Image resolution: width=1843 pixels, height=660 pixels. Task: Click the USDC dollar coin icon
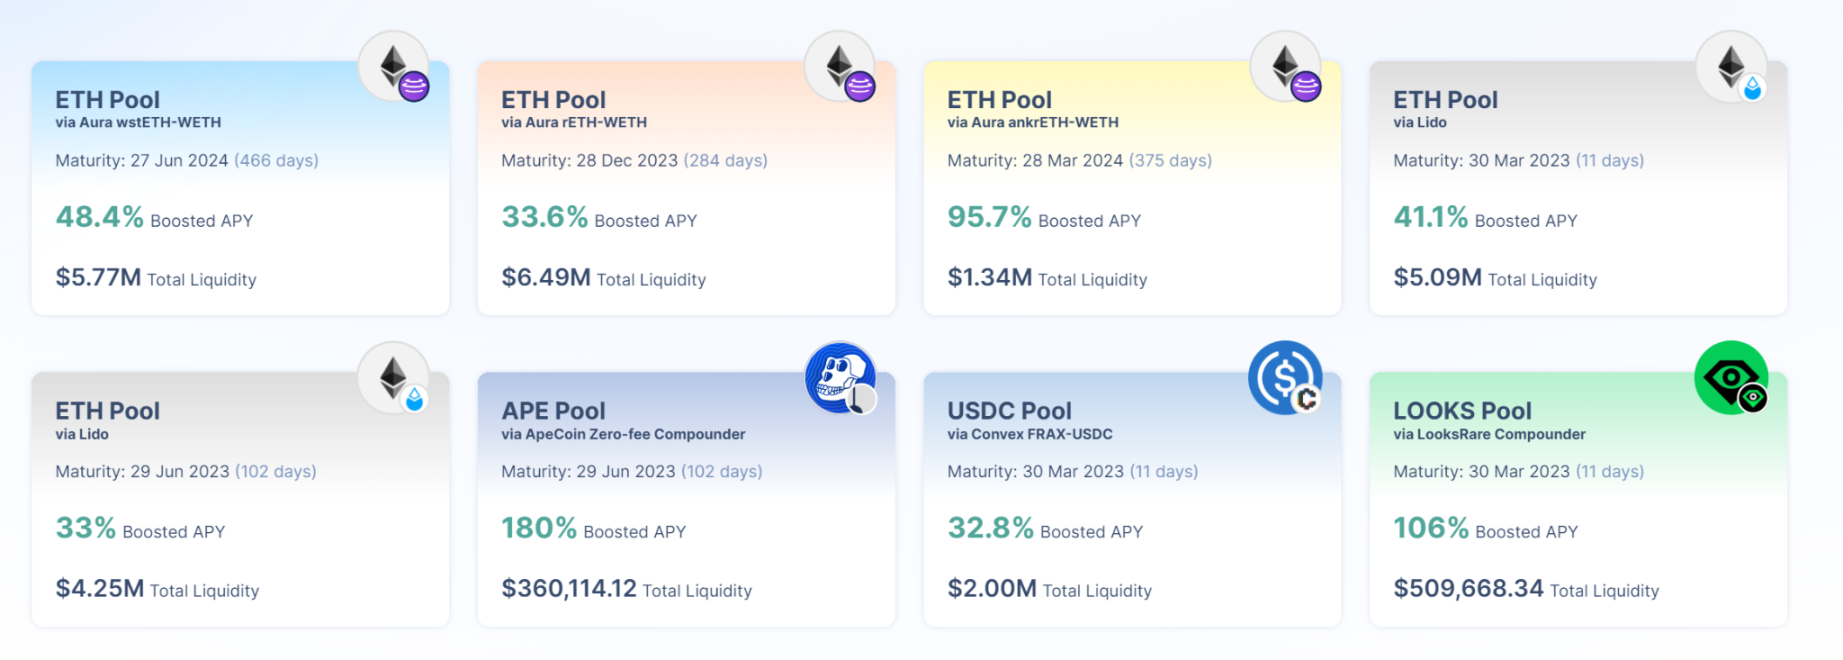click(x=1286, y=378)
